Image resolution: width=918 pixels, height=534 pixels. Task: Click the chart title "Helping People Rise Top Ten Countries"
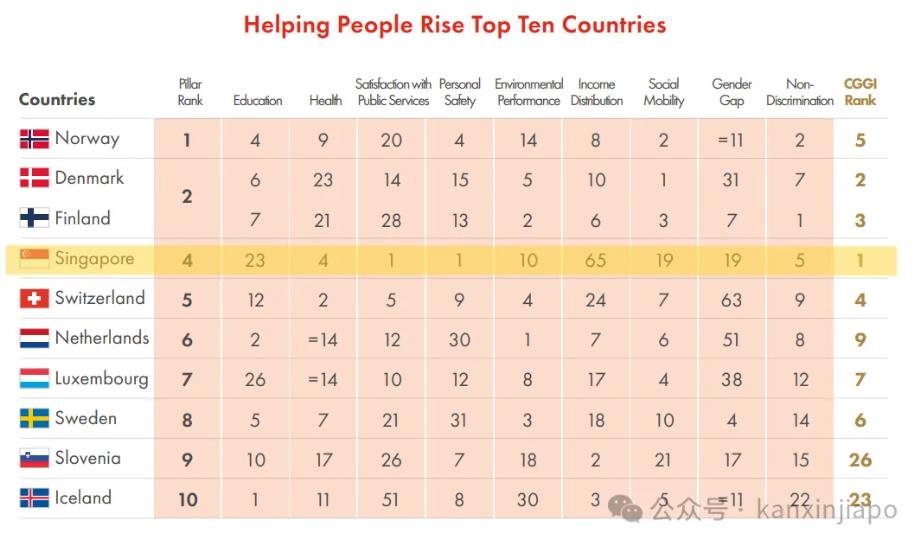point(455,24)
